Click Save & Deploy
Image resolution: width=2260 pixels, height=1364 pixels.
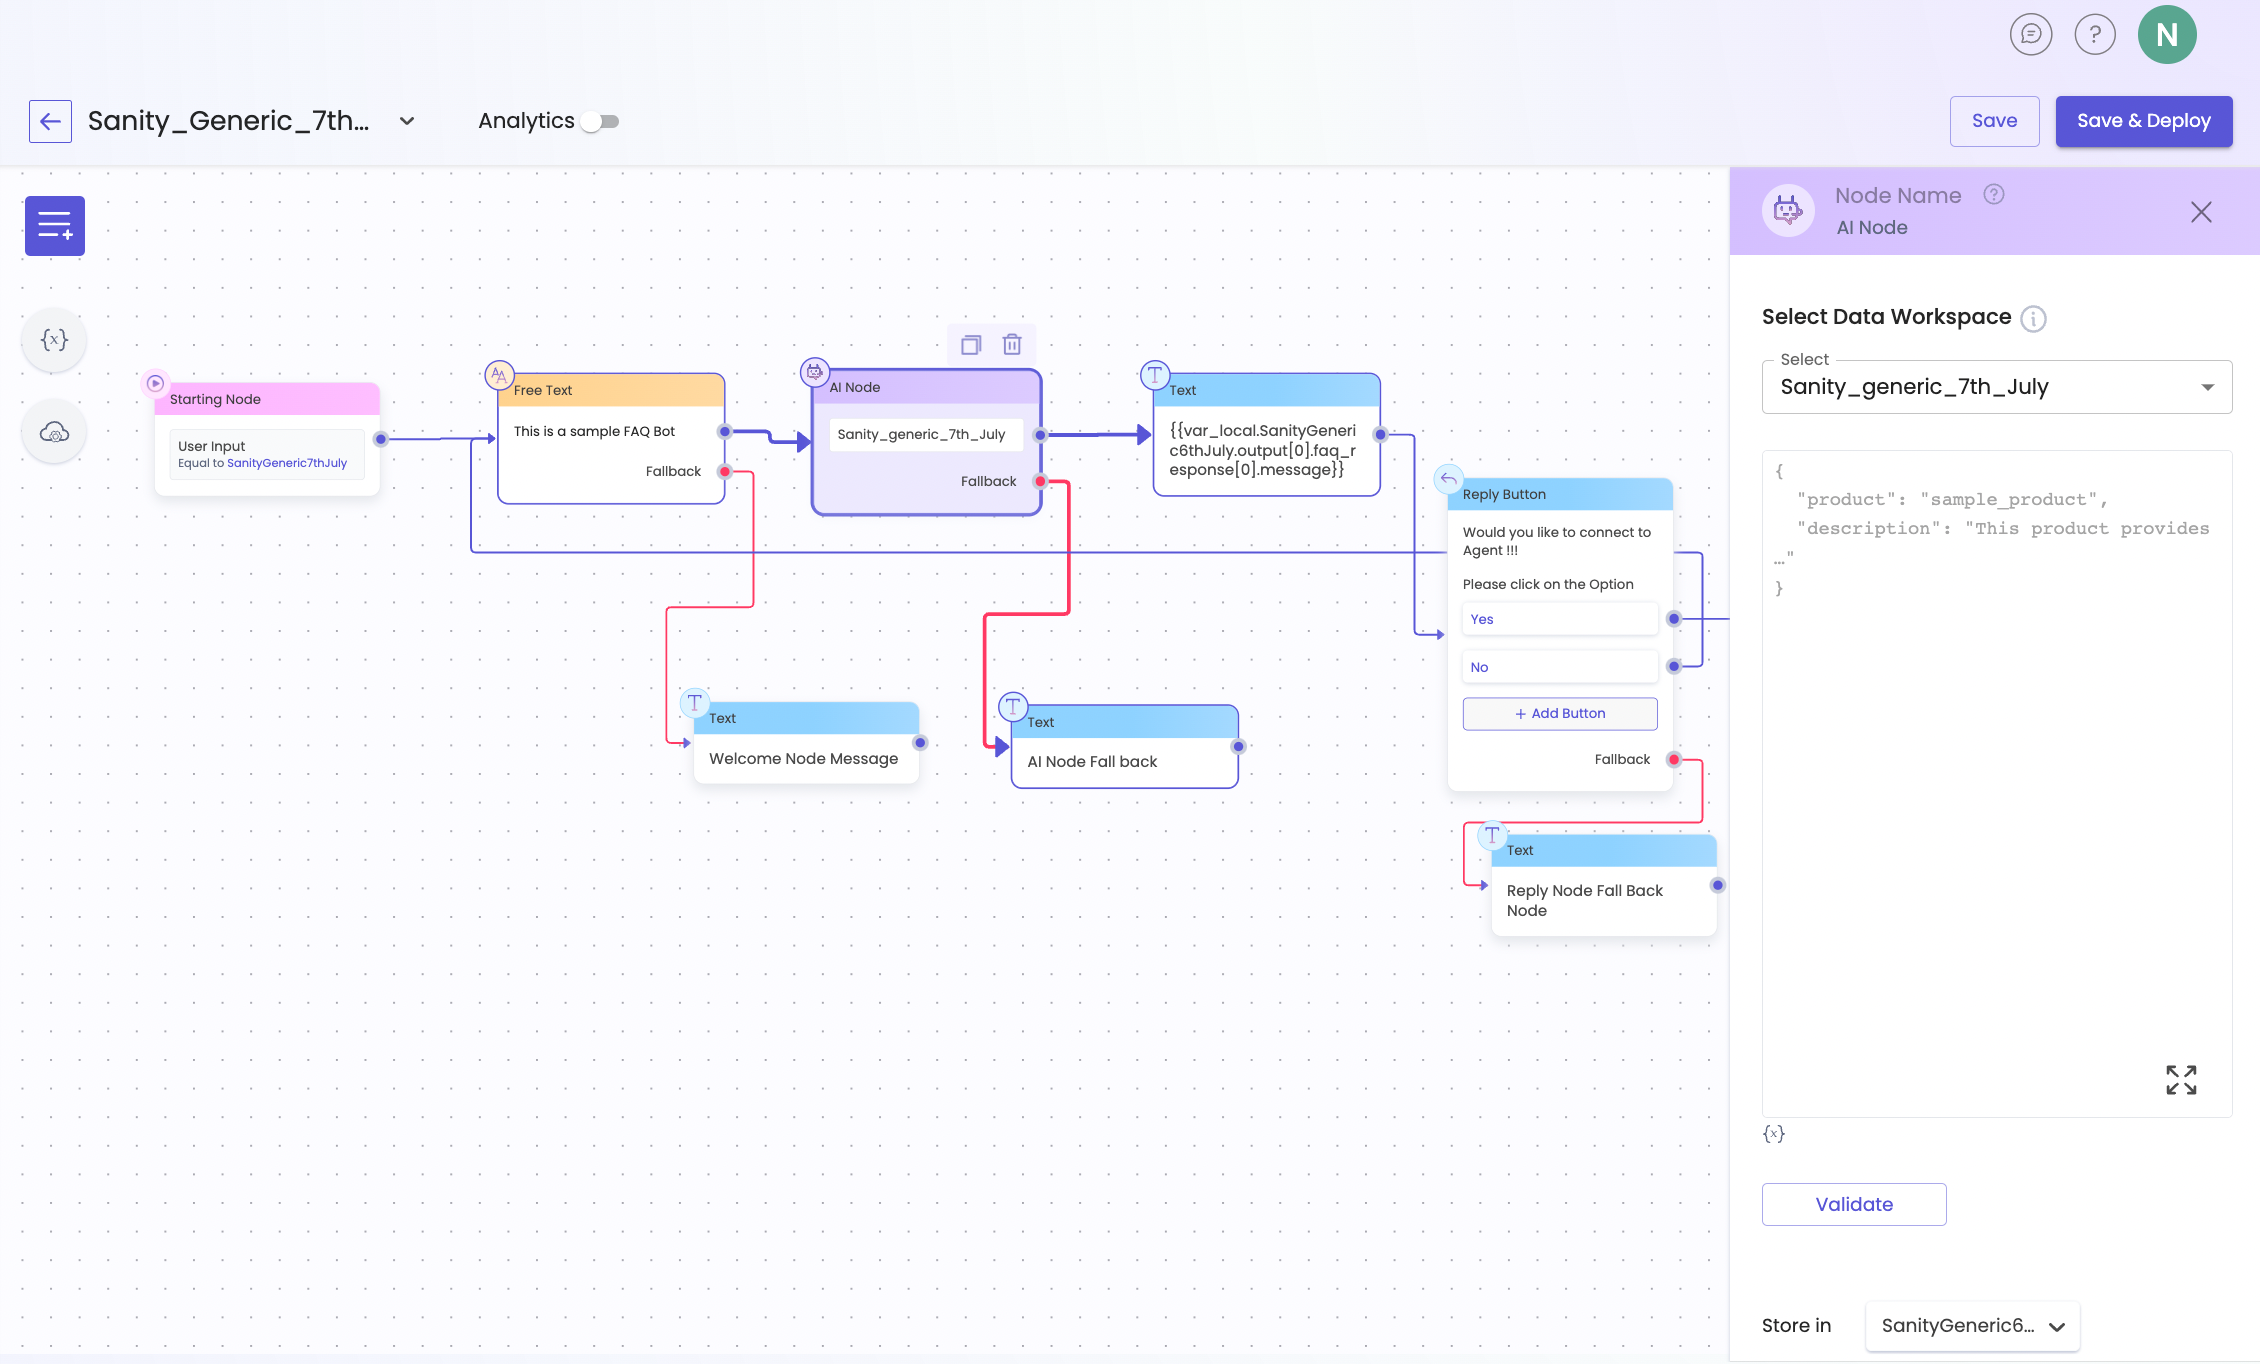tap(2143, 121)
